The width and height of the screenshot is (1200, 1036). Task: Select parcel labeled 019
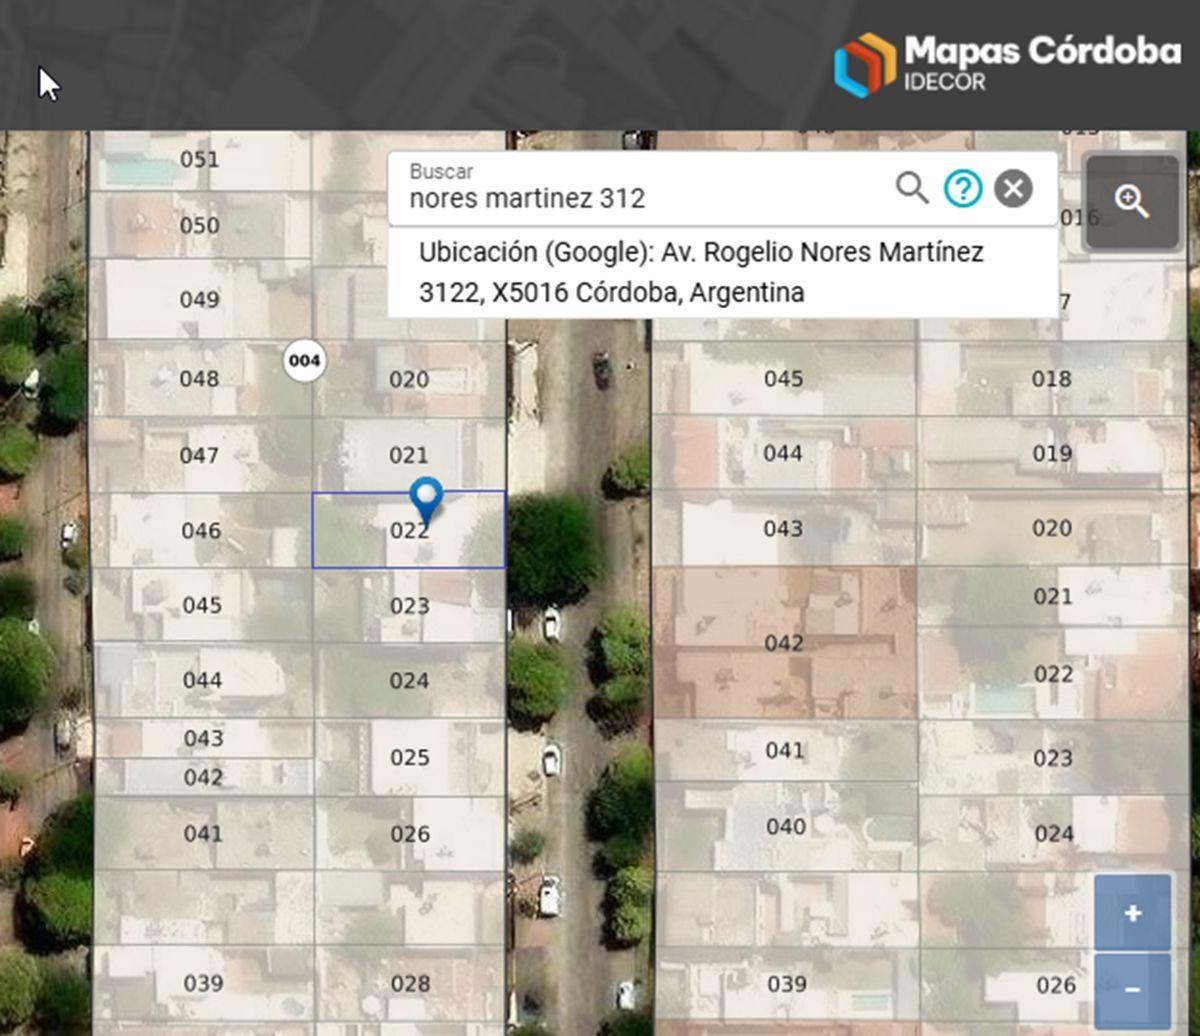coord(1051,453)
